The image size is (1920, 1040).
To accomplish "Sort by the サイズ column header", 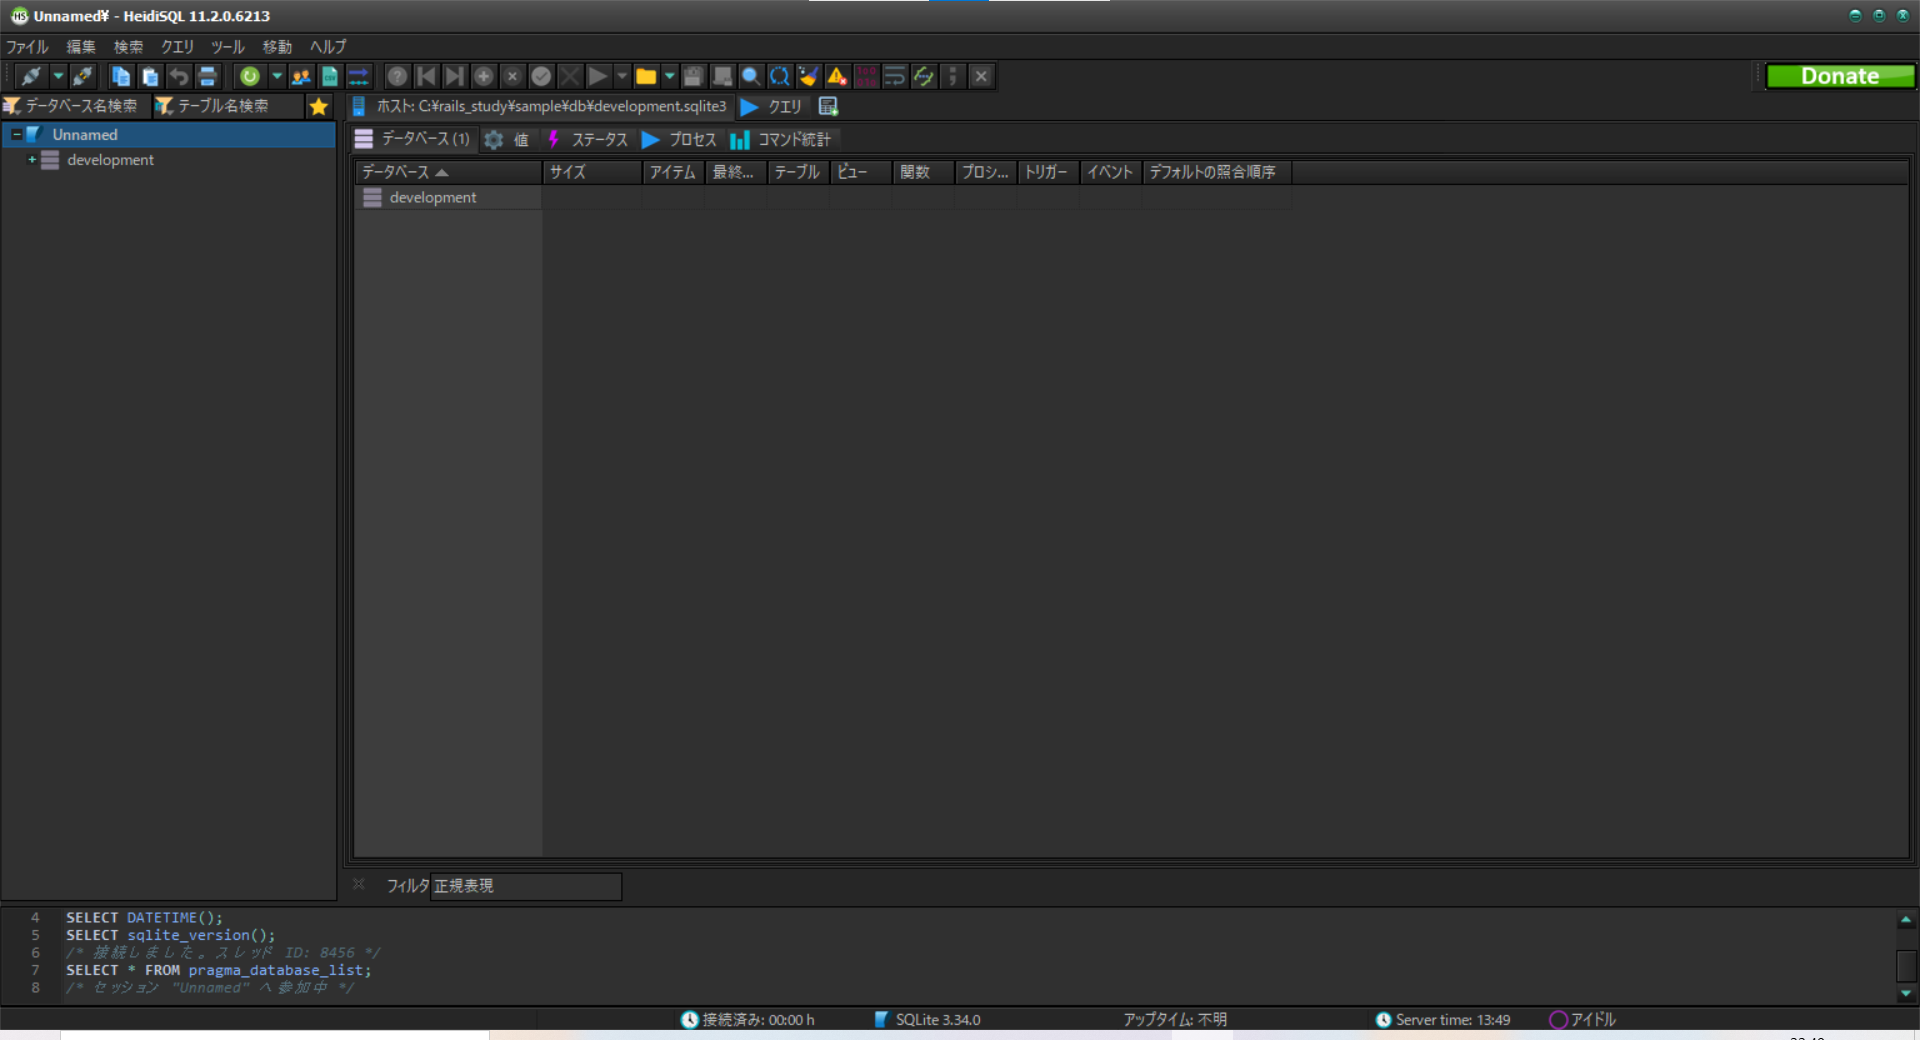I will tap(592, 172).
